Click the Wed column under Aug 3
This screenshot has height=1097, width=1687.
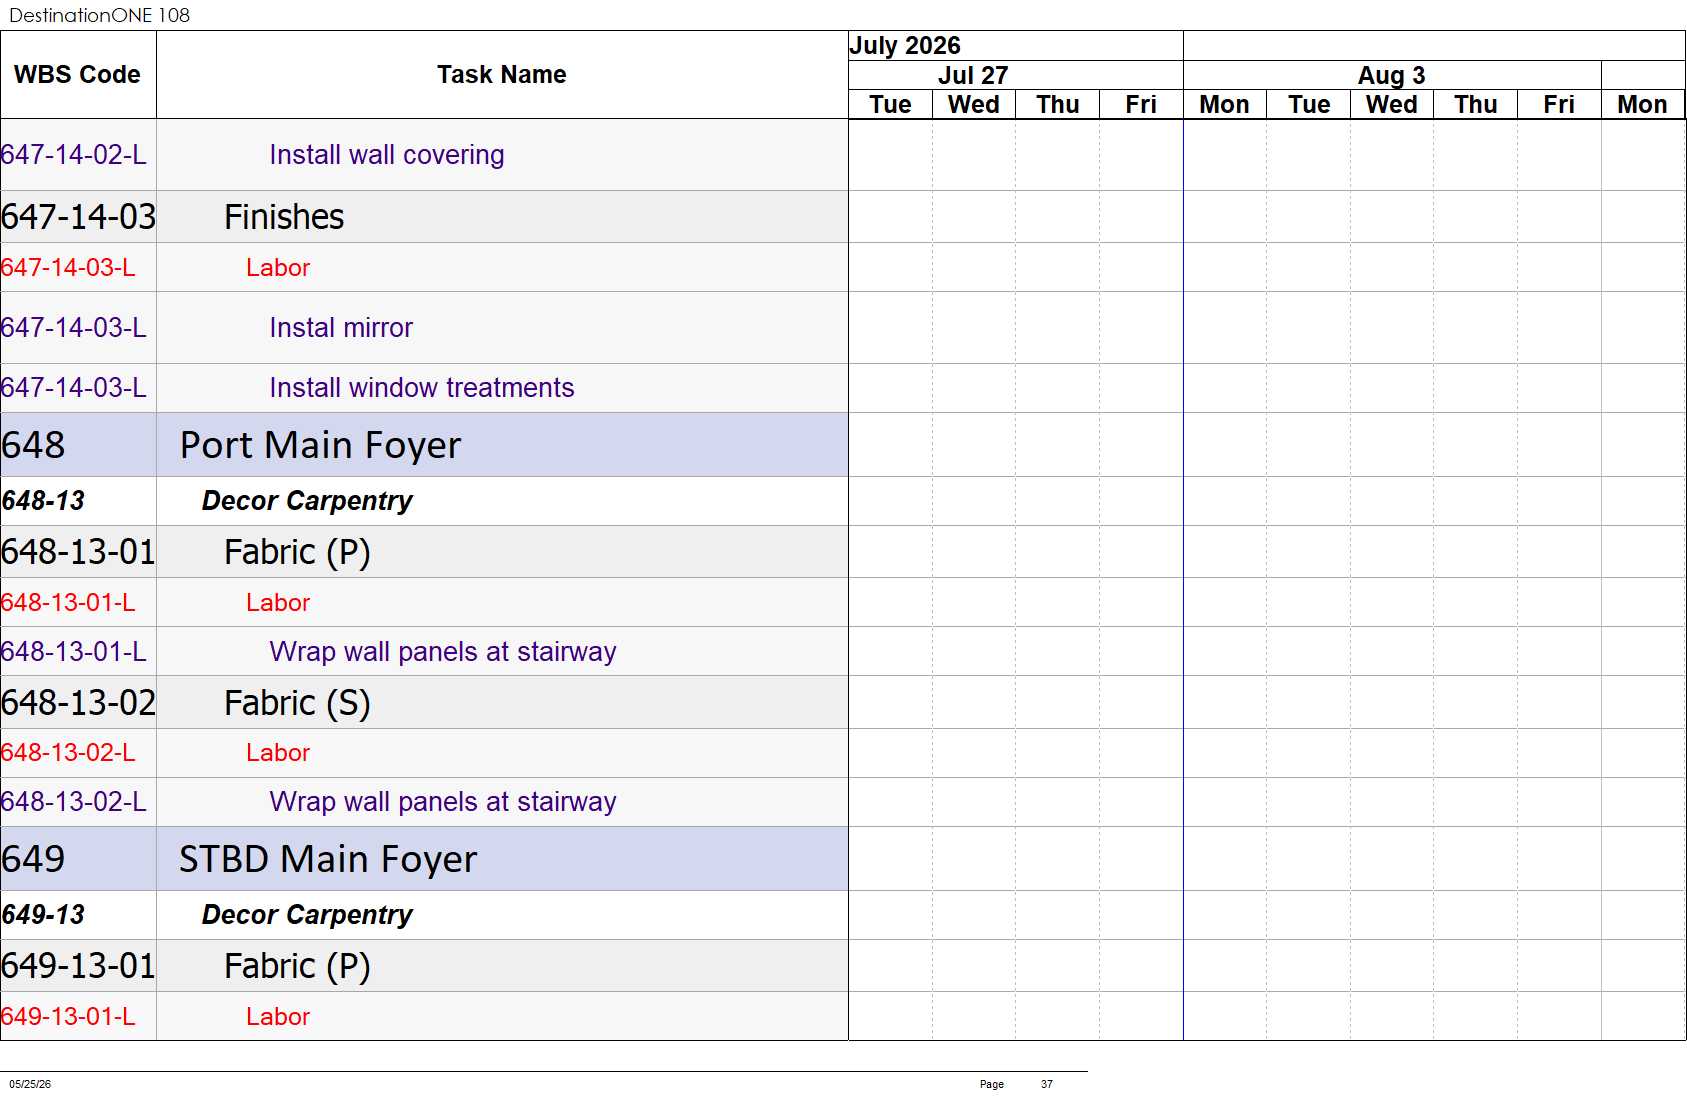tap(1392, 105)
